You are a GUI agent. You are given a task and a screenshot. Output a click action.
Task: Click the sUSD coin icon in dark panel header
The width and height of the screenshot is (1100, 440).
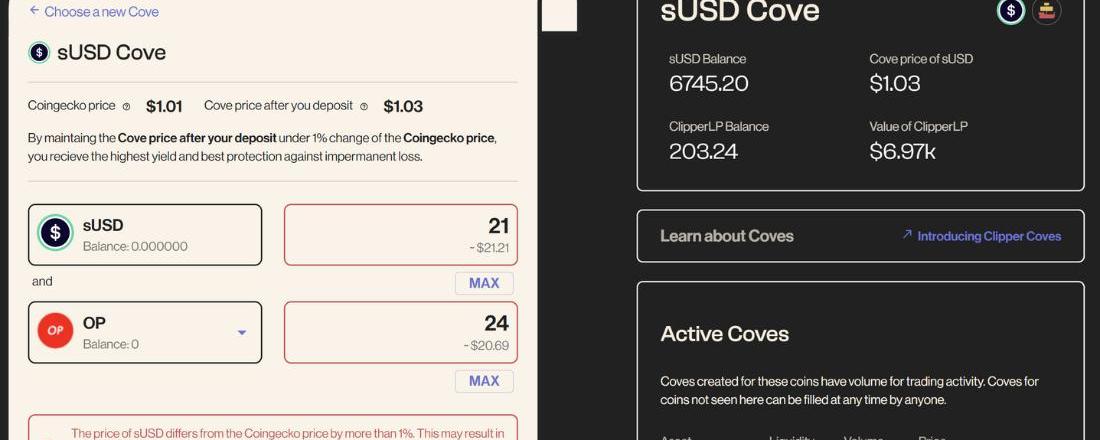(x=1011, y=11)
